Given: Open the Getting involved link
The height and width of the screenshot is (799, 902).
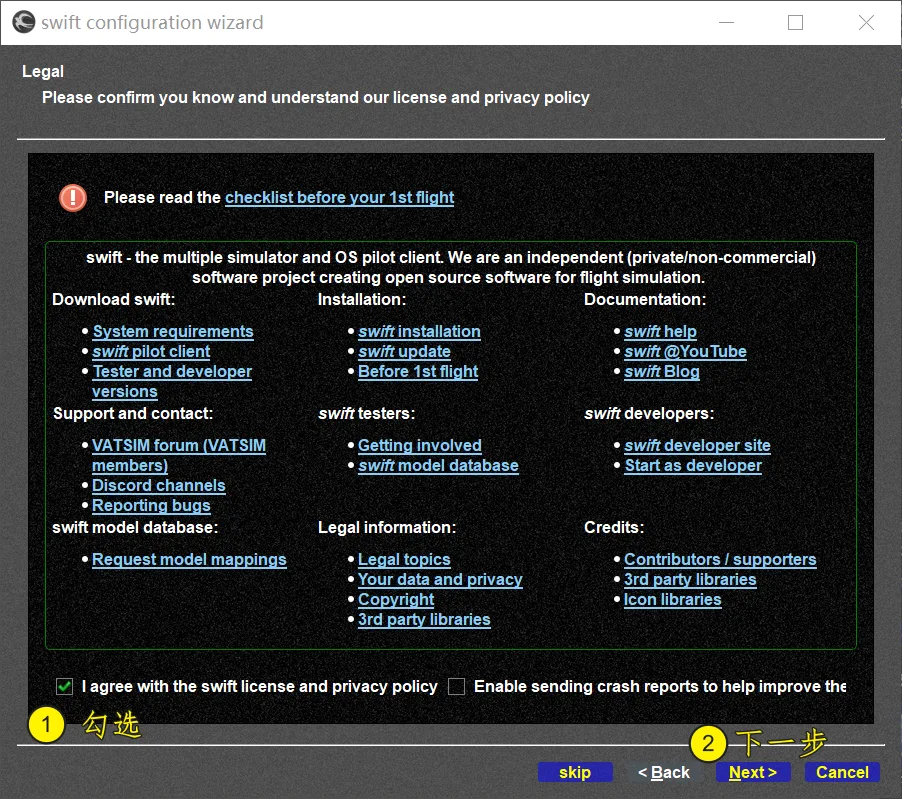Looking at the screenshot, I should 419,445.
